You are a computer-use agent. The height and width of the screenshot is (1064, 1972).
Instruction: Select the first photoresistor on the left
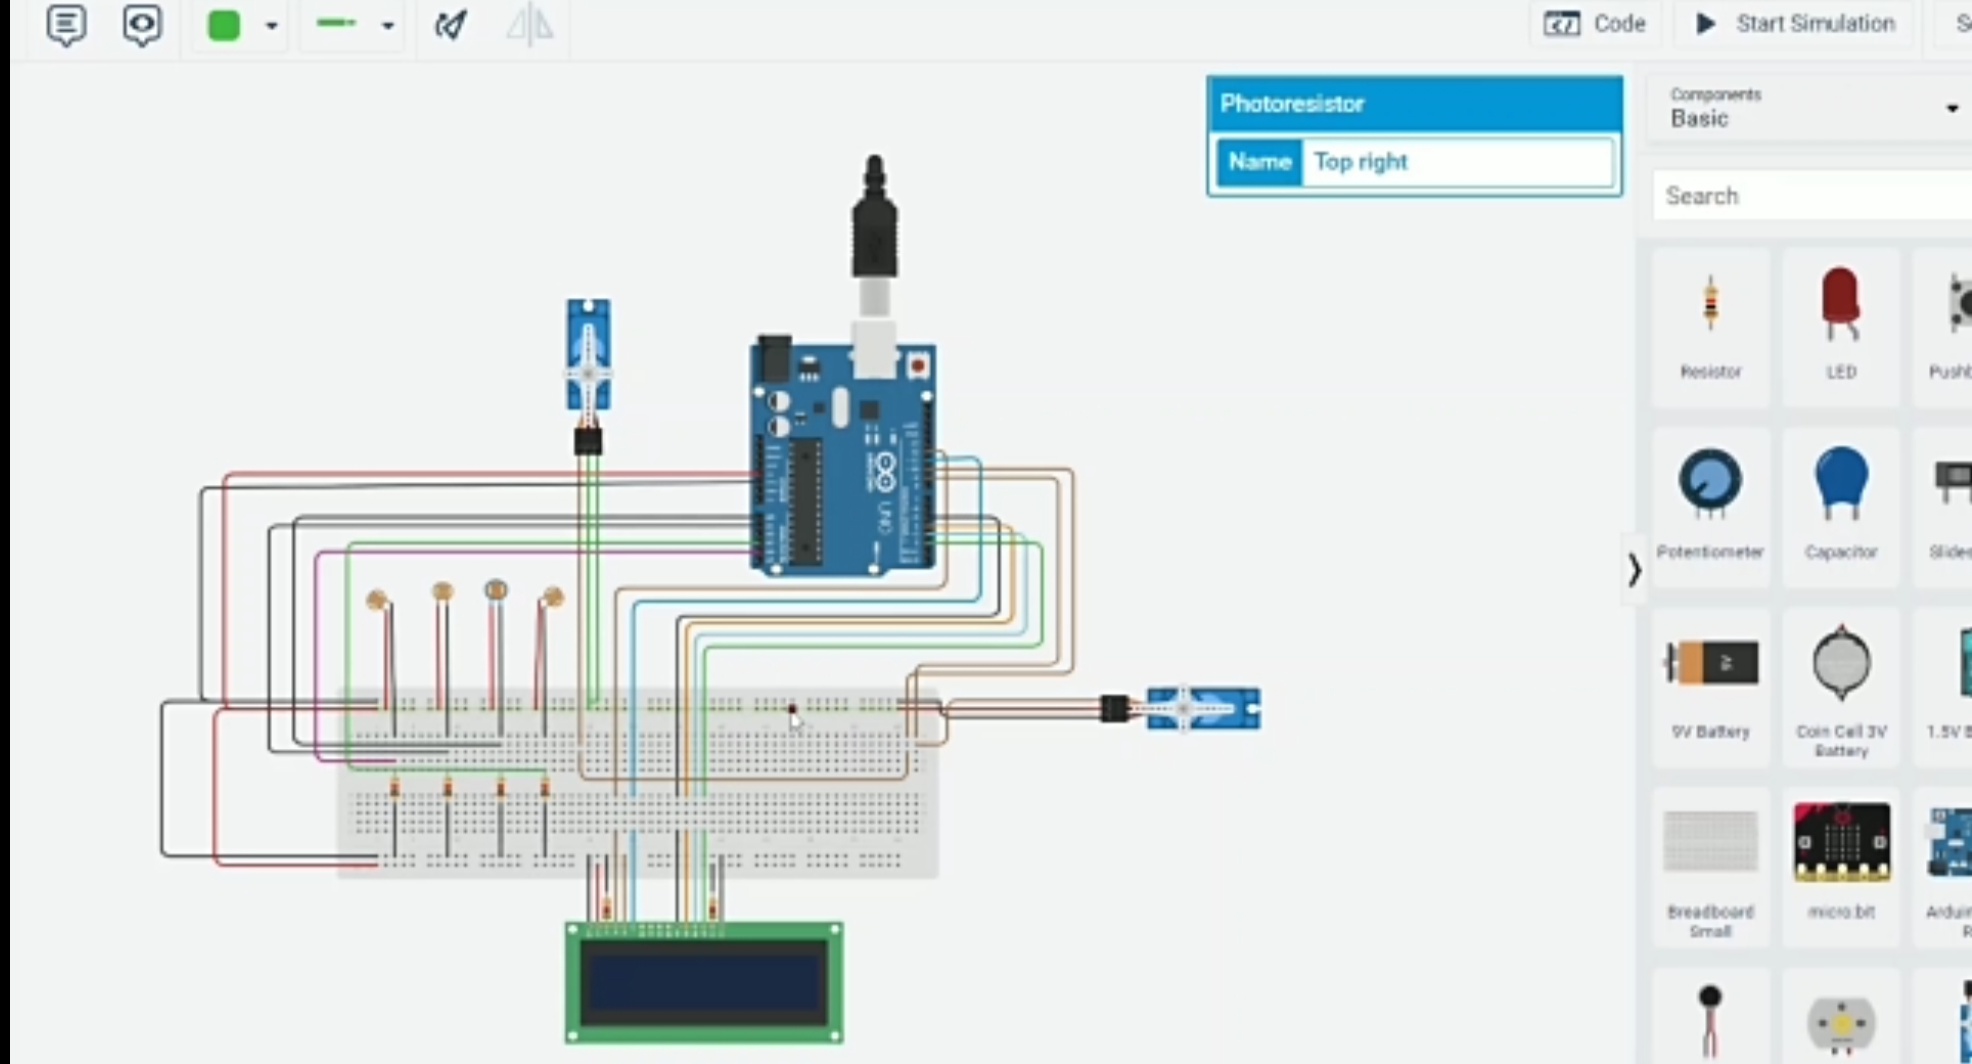point(377,600)
